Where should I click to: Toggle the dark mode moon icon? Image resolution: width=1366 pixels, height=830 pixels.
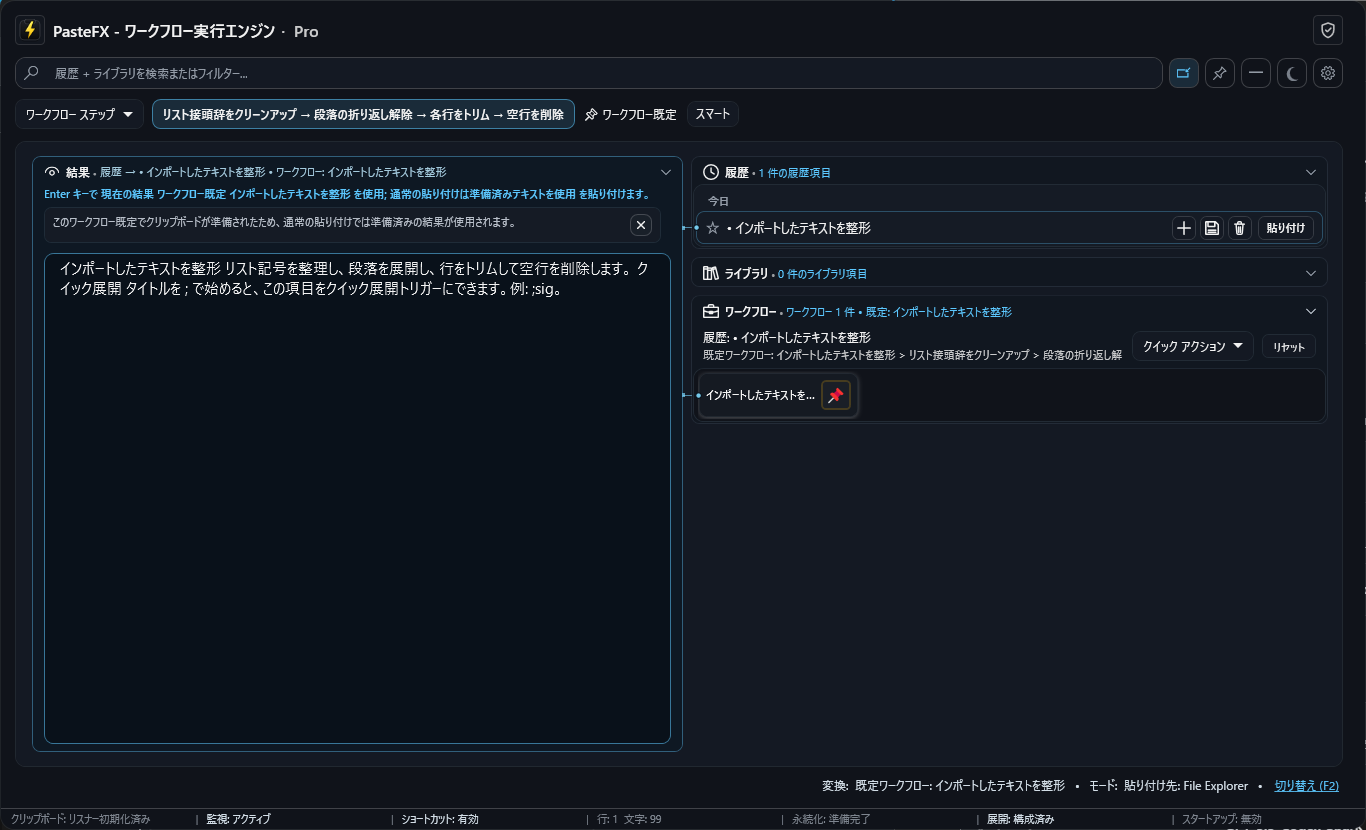(1292, 73)
